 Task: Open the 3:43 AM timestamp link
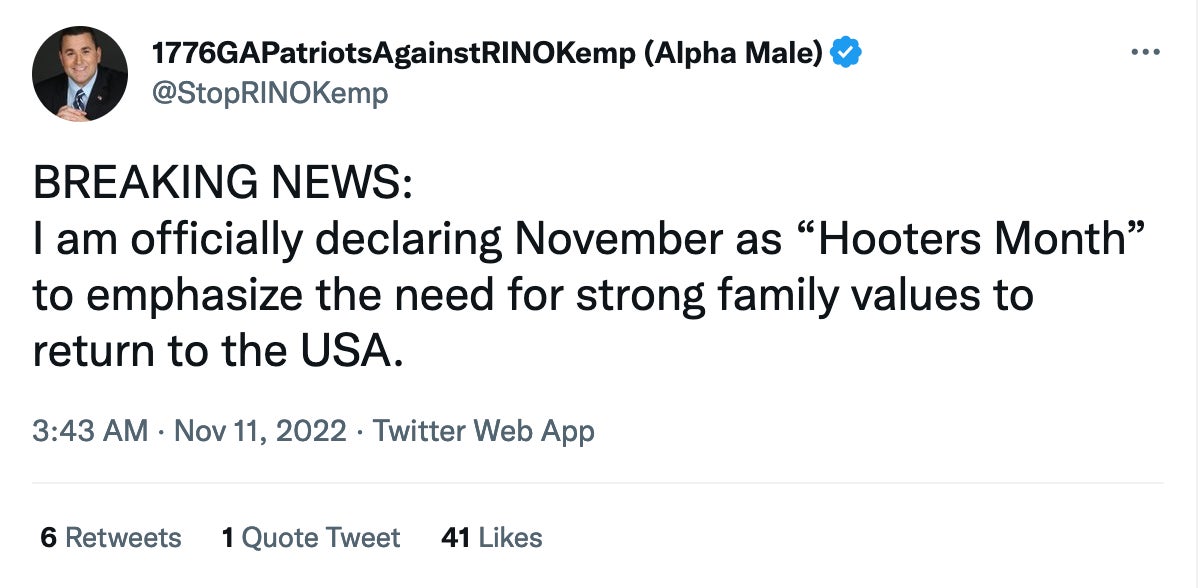90,431
